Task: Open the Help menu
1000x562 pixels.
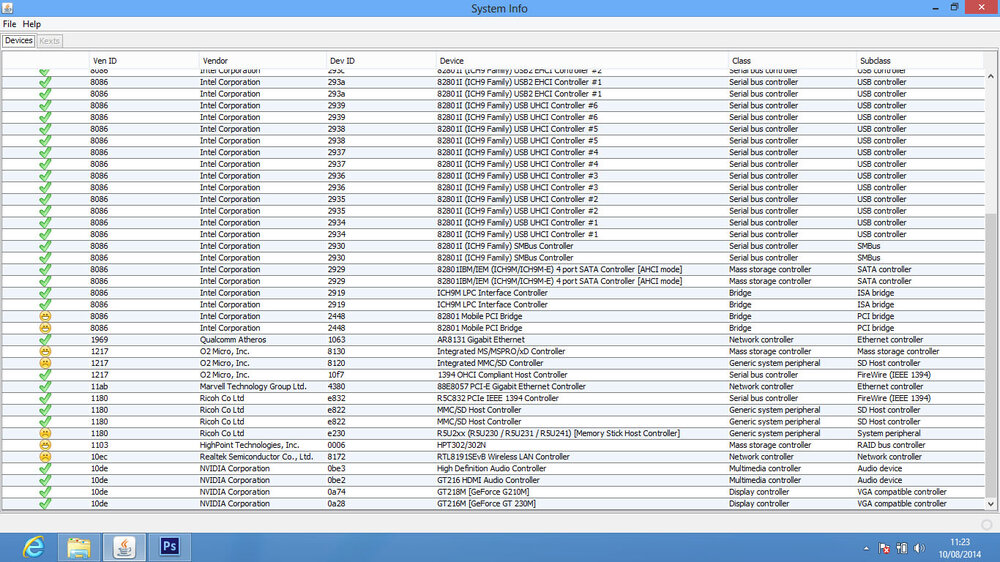Action: click(x=32, y=23)
